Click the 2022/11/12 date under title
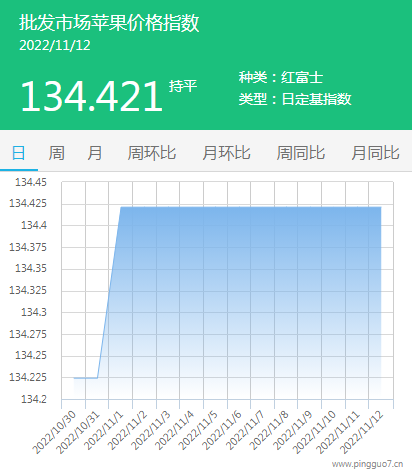This screenshot has width=412, height=474. pos(55,46)
